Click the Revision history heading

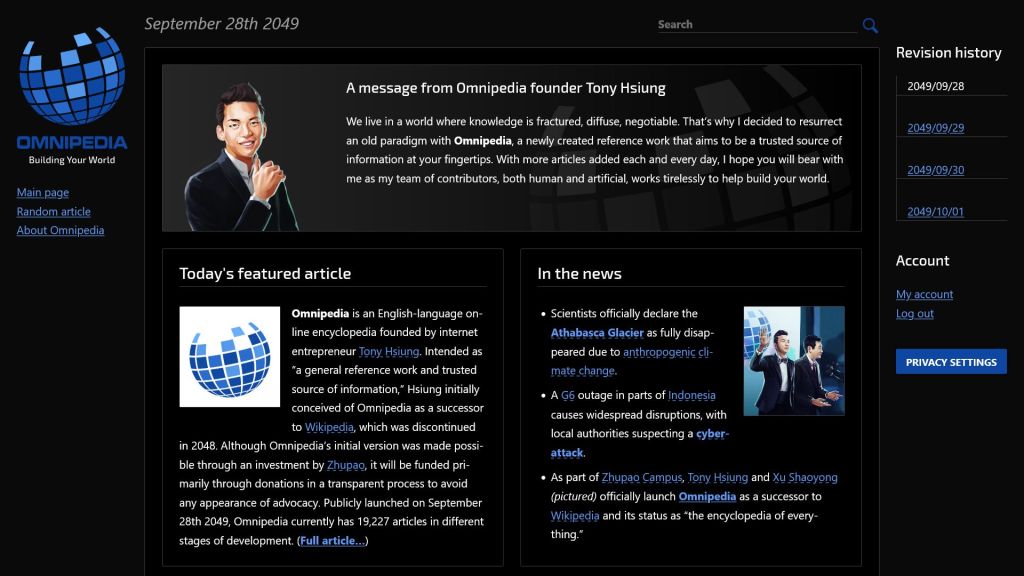(948, 53)
